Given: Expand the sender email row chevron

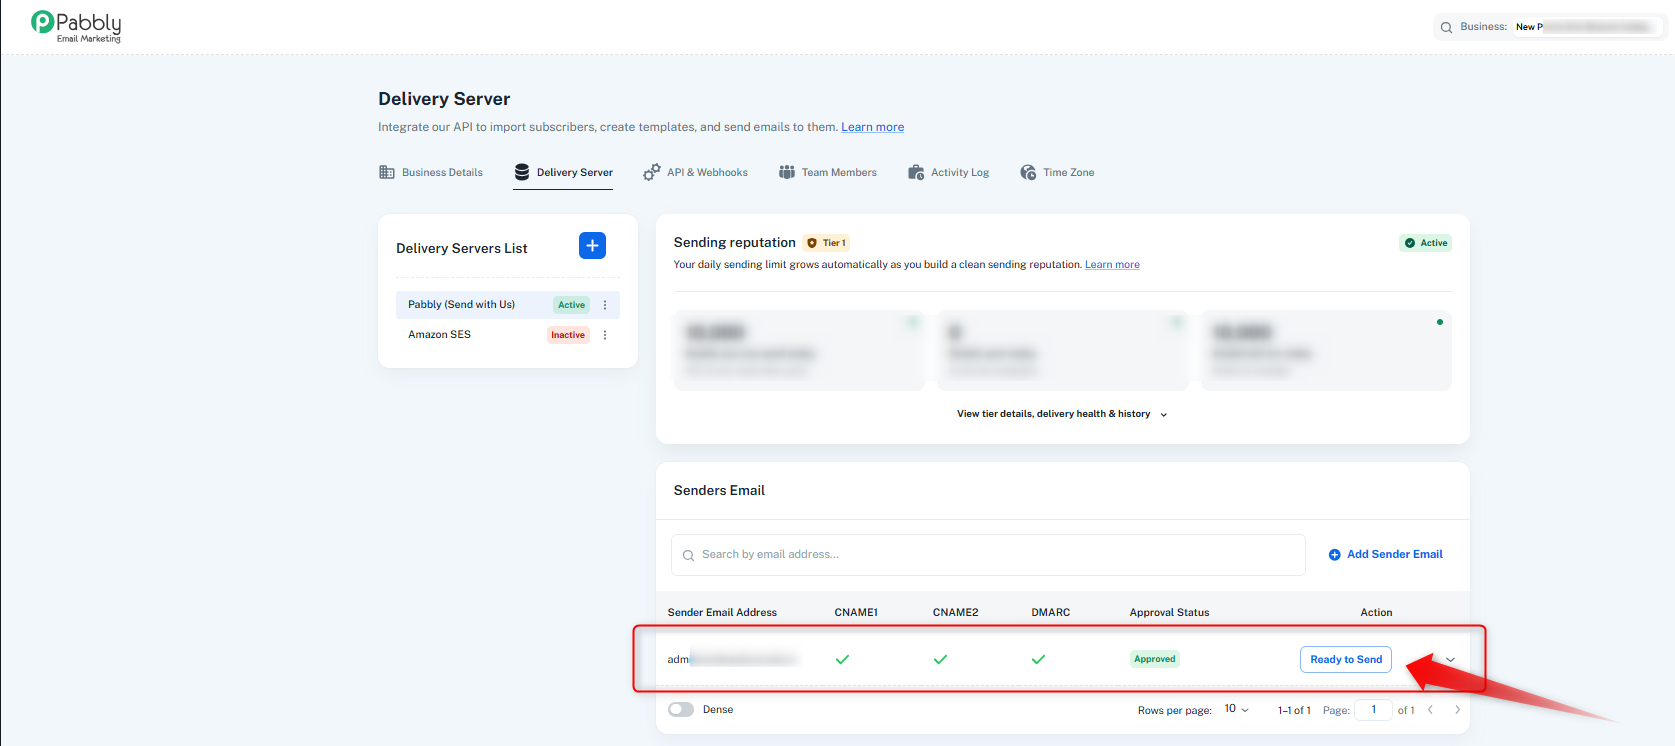Looking at the screenshot, I should click(x=1450, y=660).
